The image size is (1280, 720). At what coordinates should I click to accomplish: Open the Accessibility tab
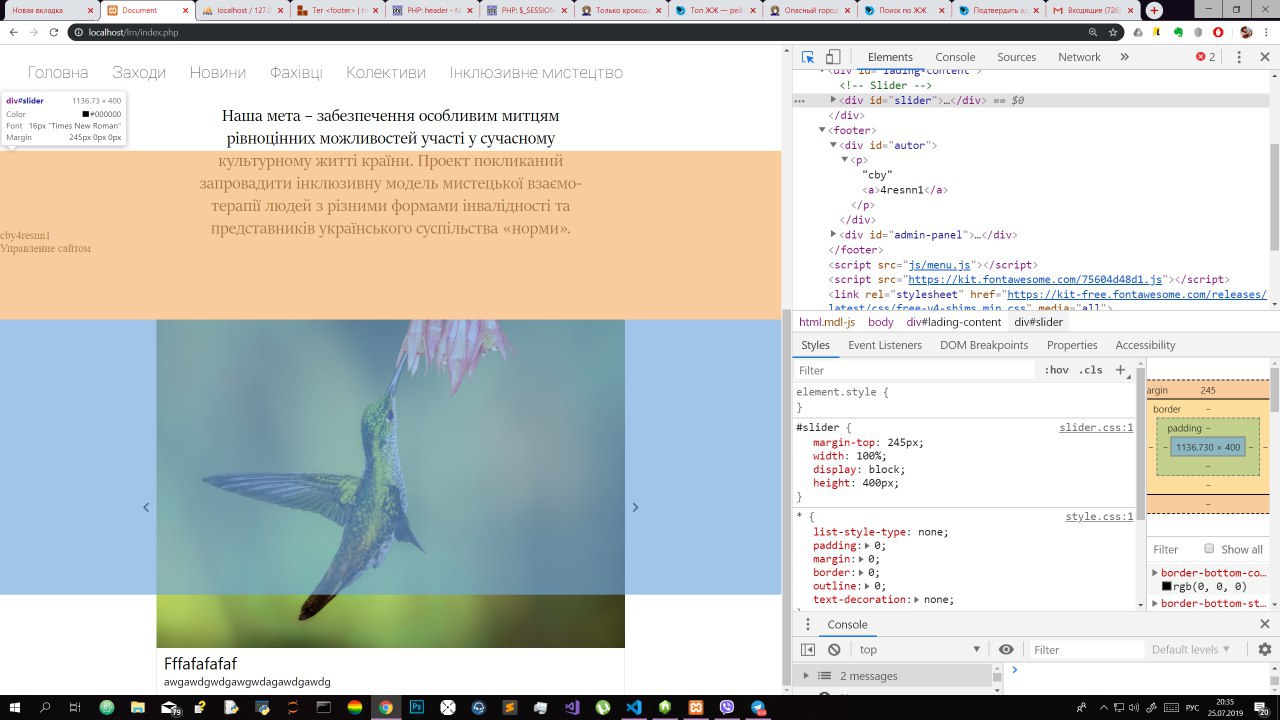(1145, 345)
